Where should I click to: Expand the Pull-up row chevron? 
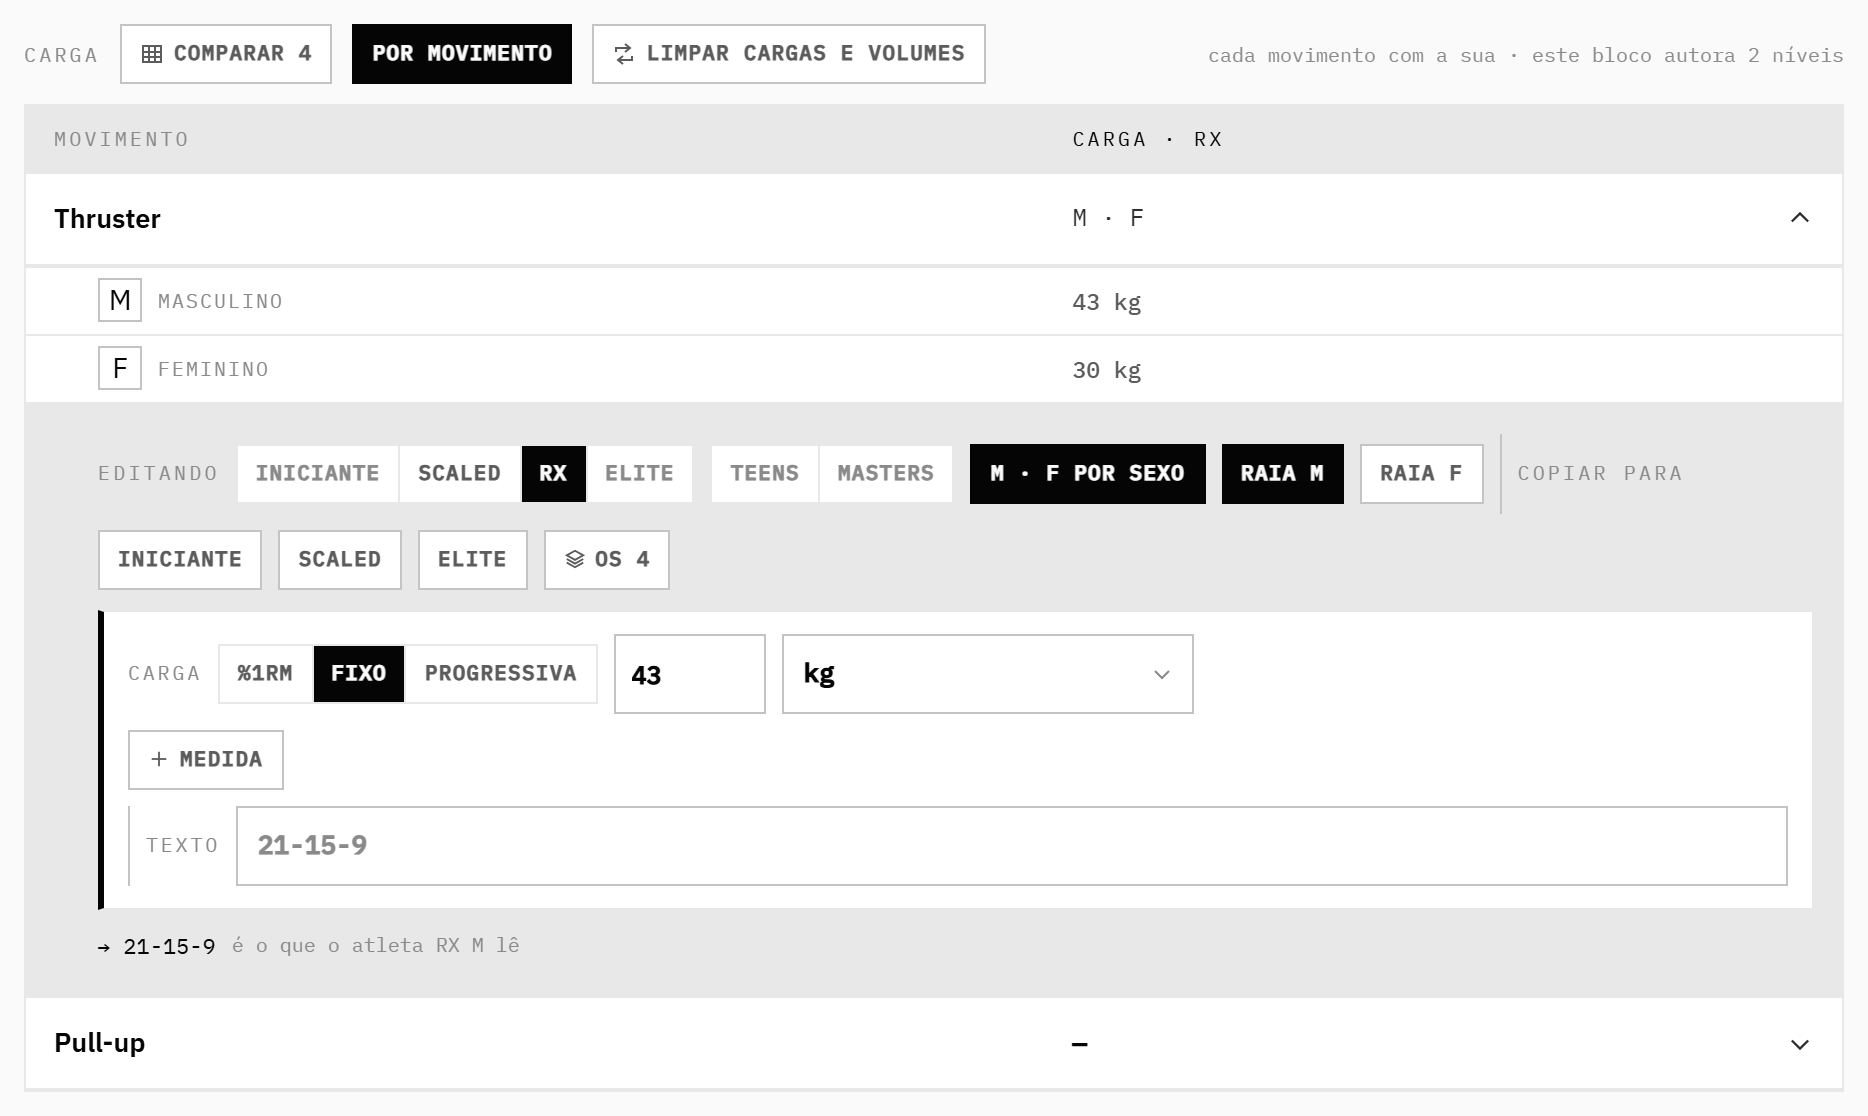point(1800,1044)
